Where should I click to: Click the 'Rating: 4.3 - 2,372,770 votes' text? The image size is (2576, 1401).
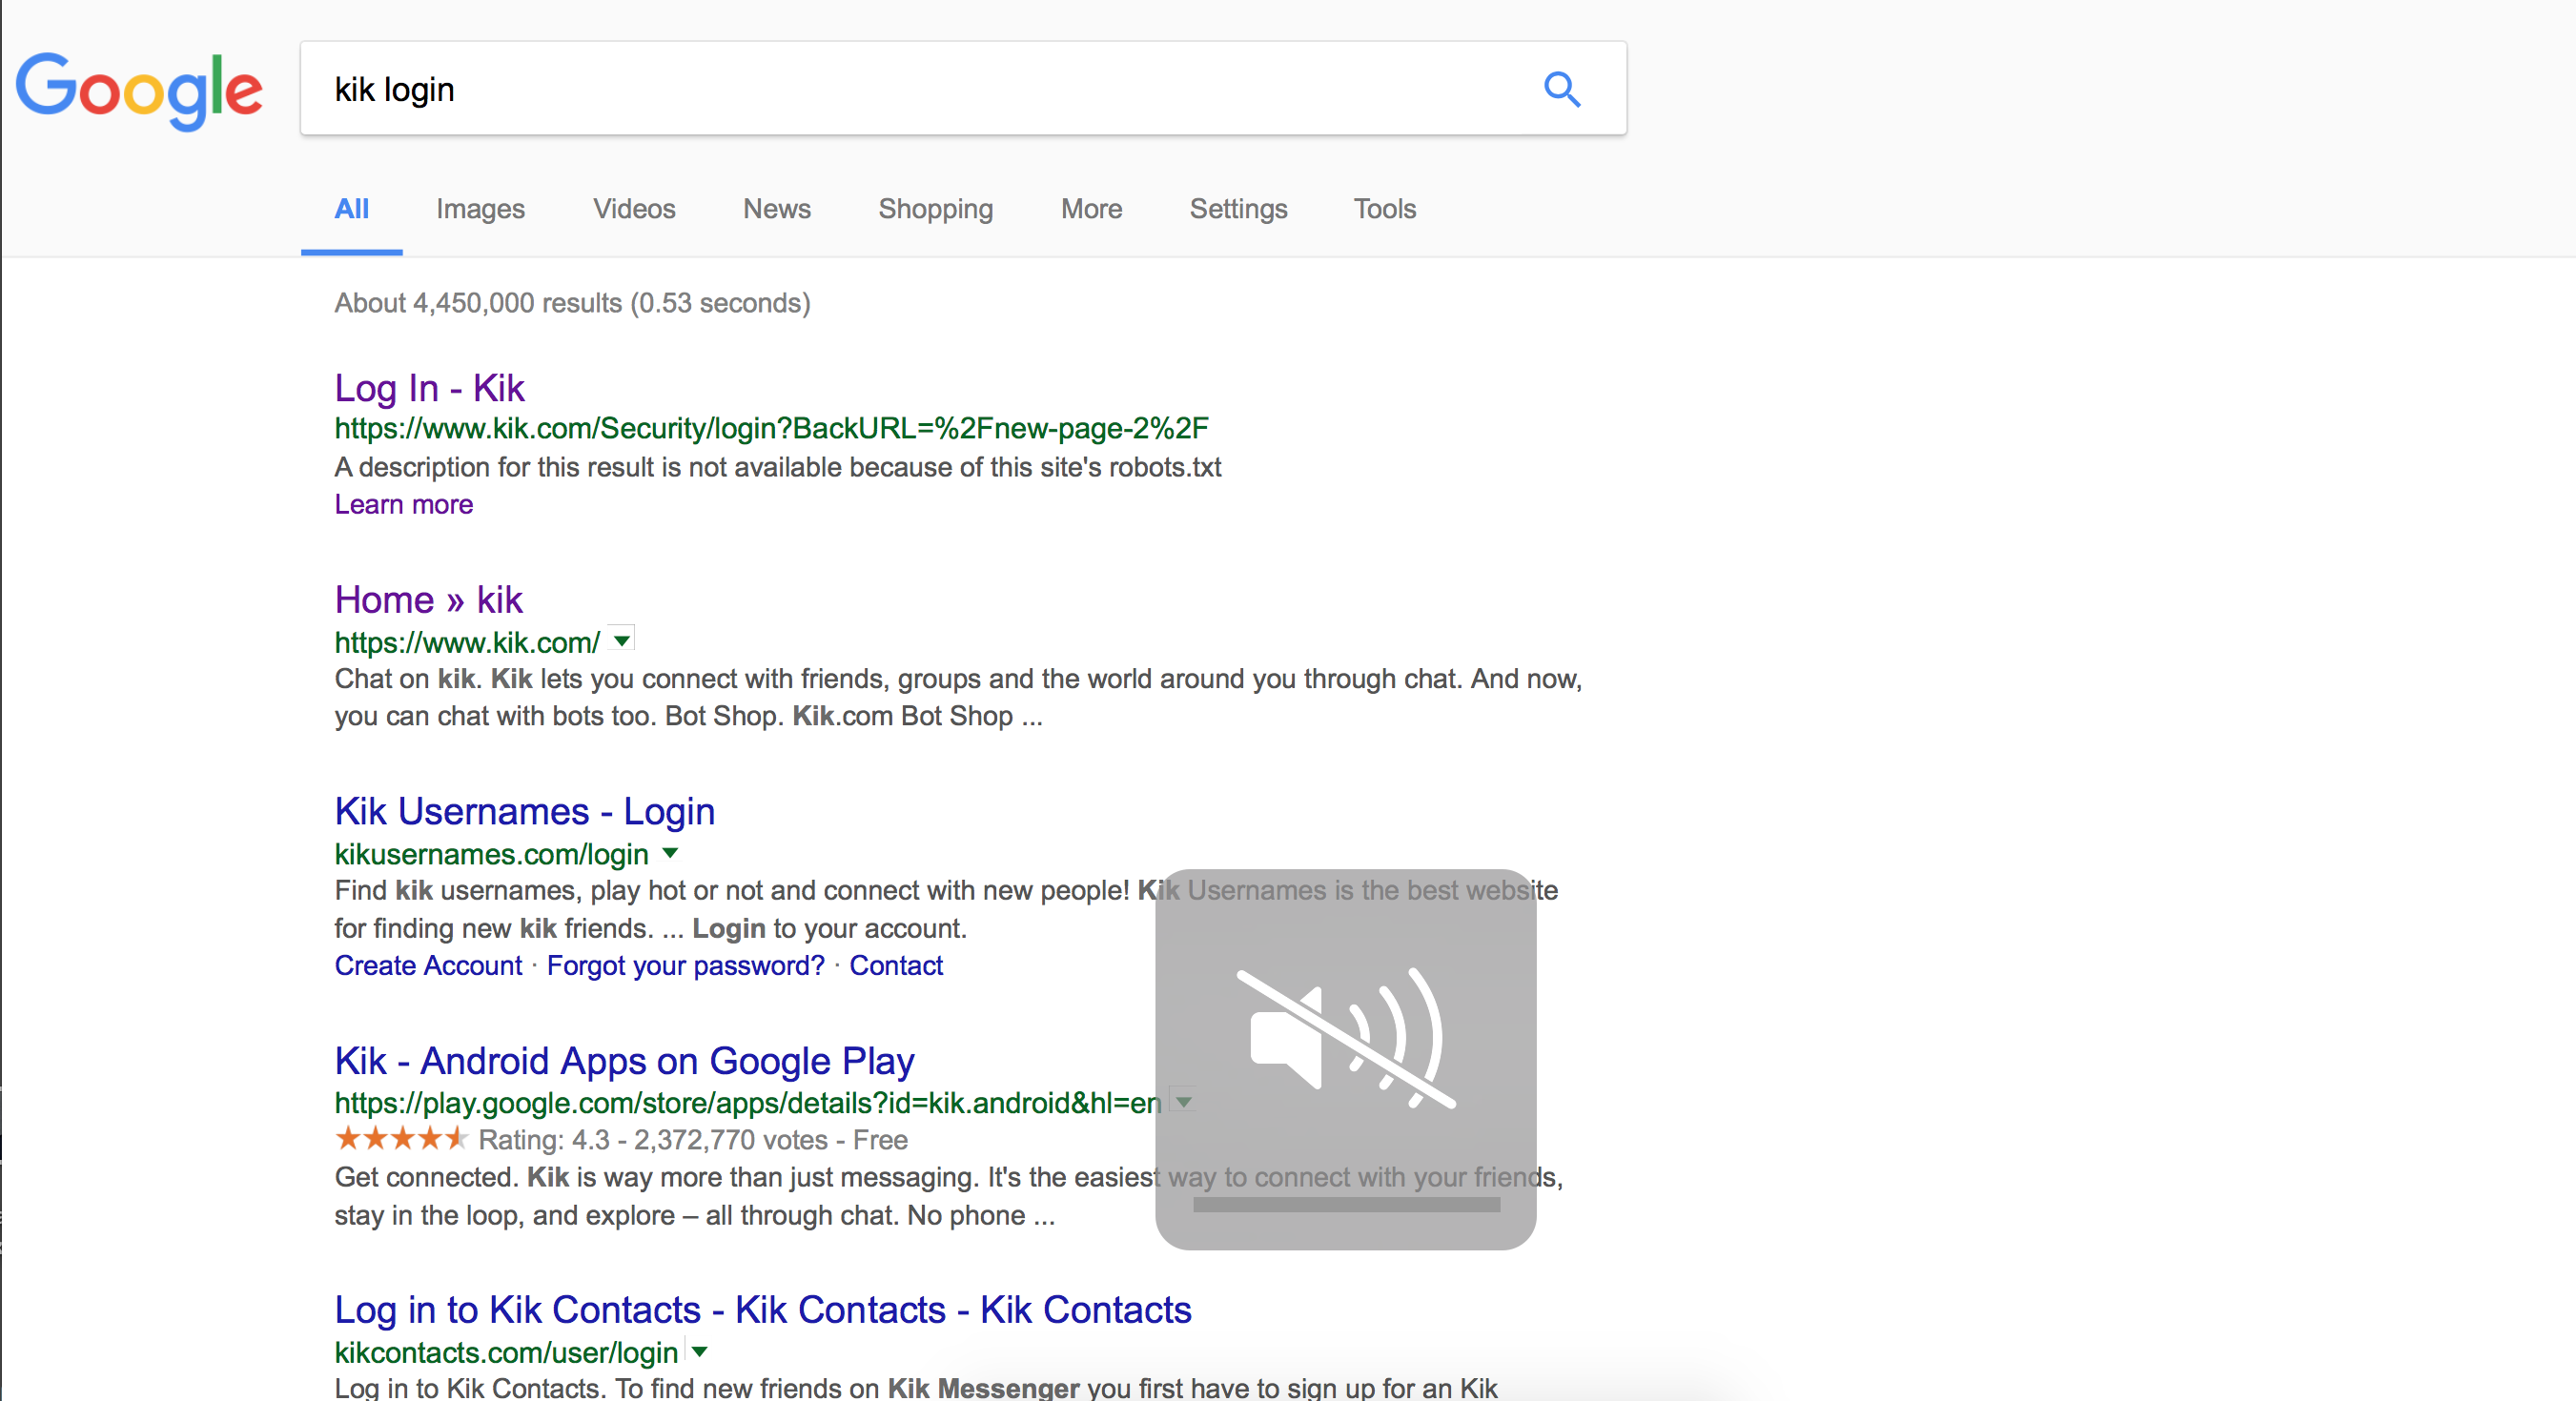(x=653, y=1140)
